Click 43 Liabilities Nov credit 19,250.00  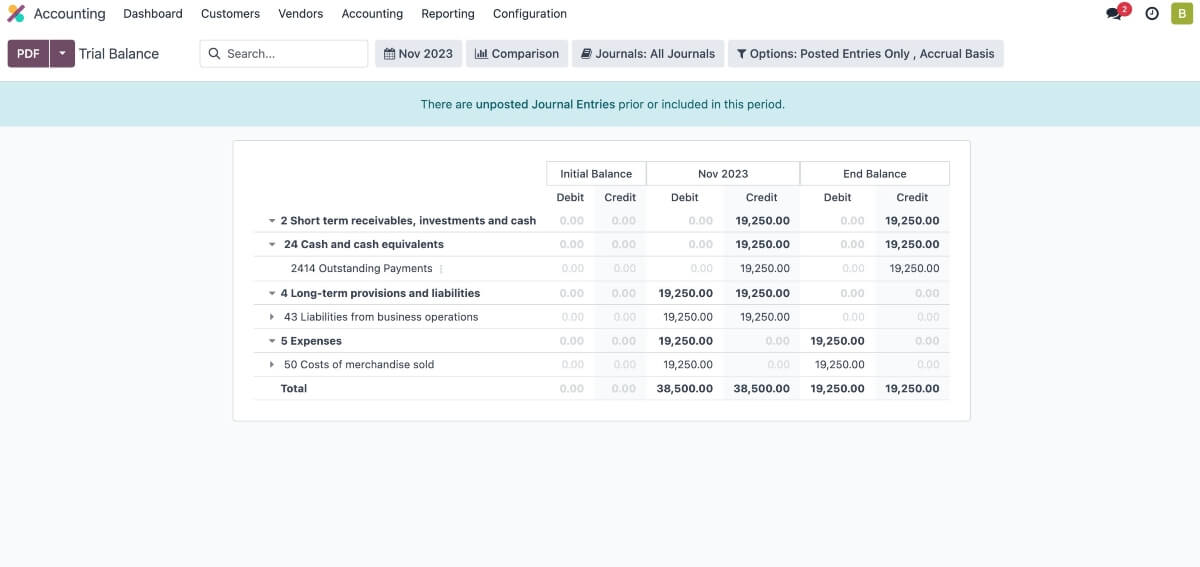(765, 317)
